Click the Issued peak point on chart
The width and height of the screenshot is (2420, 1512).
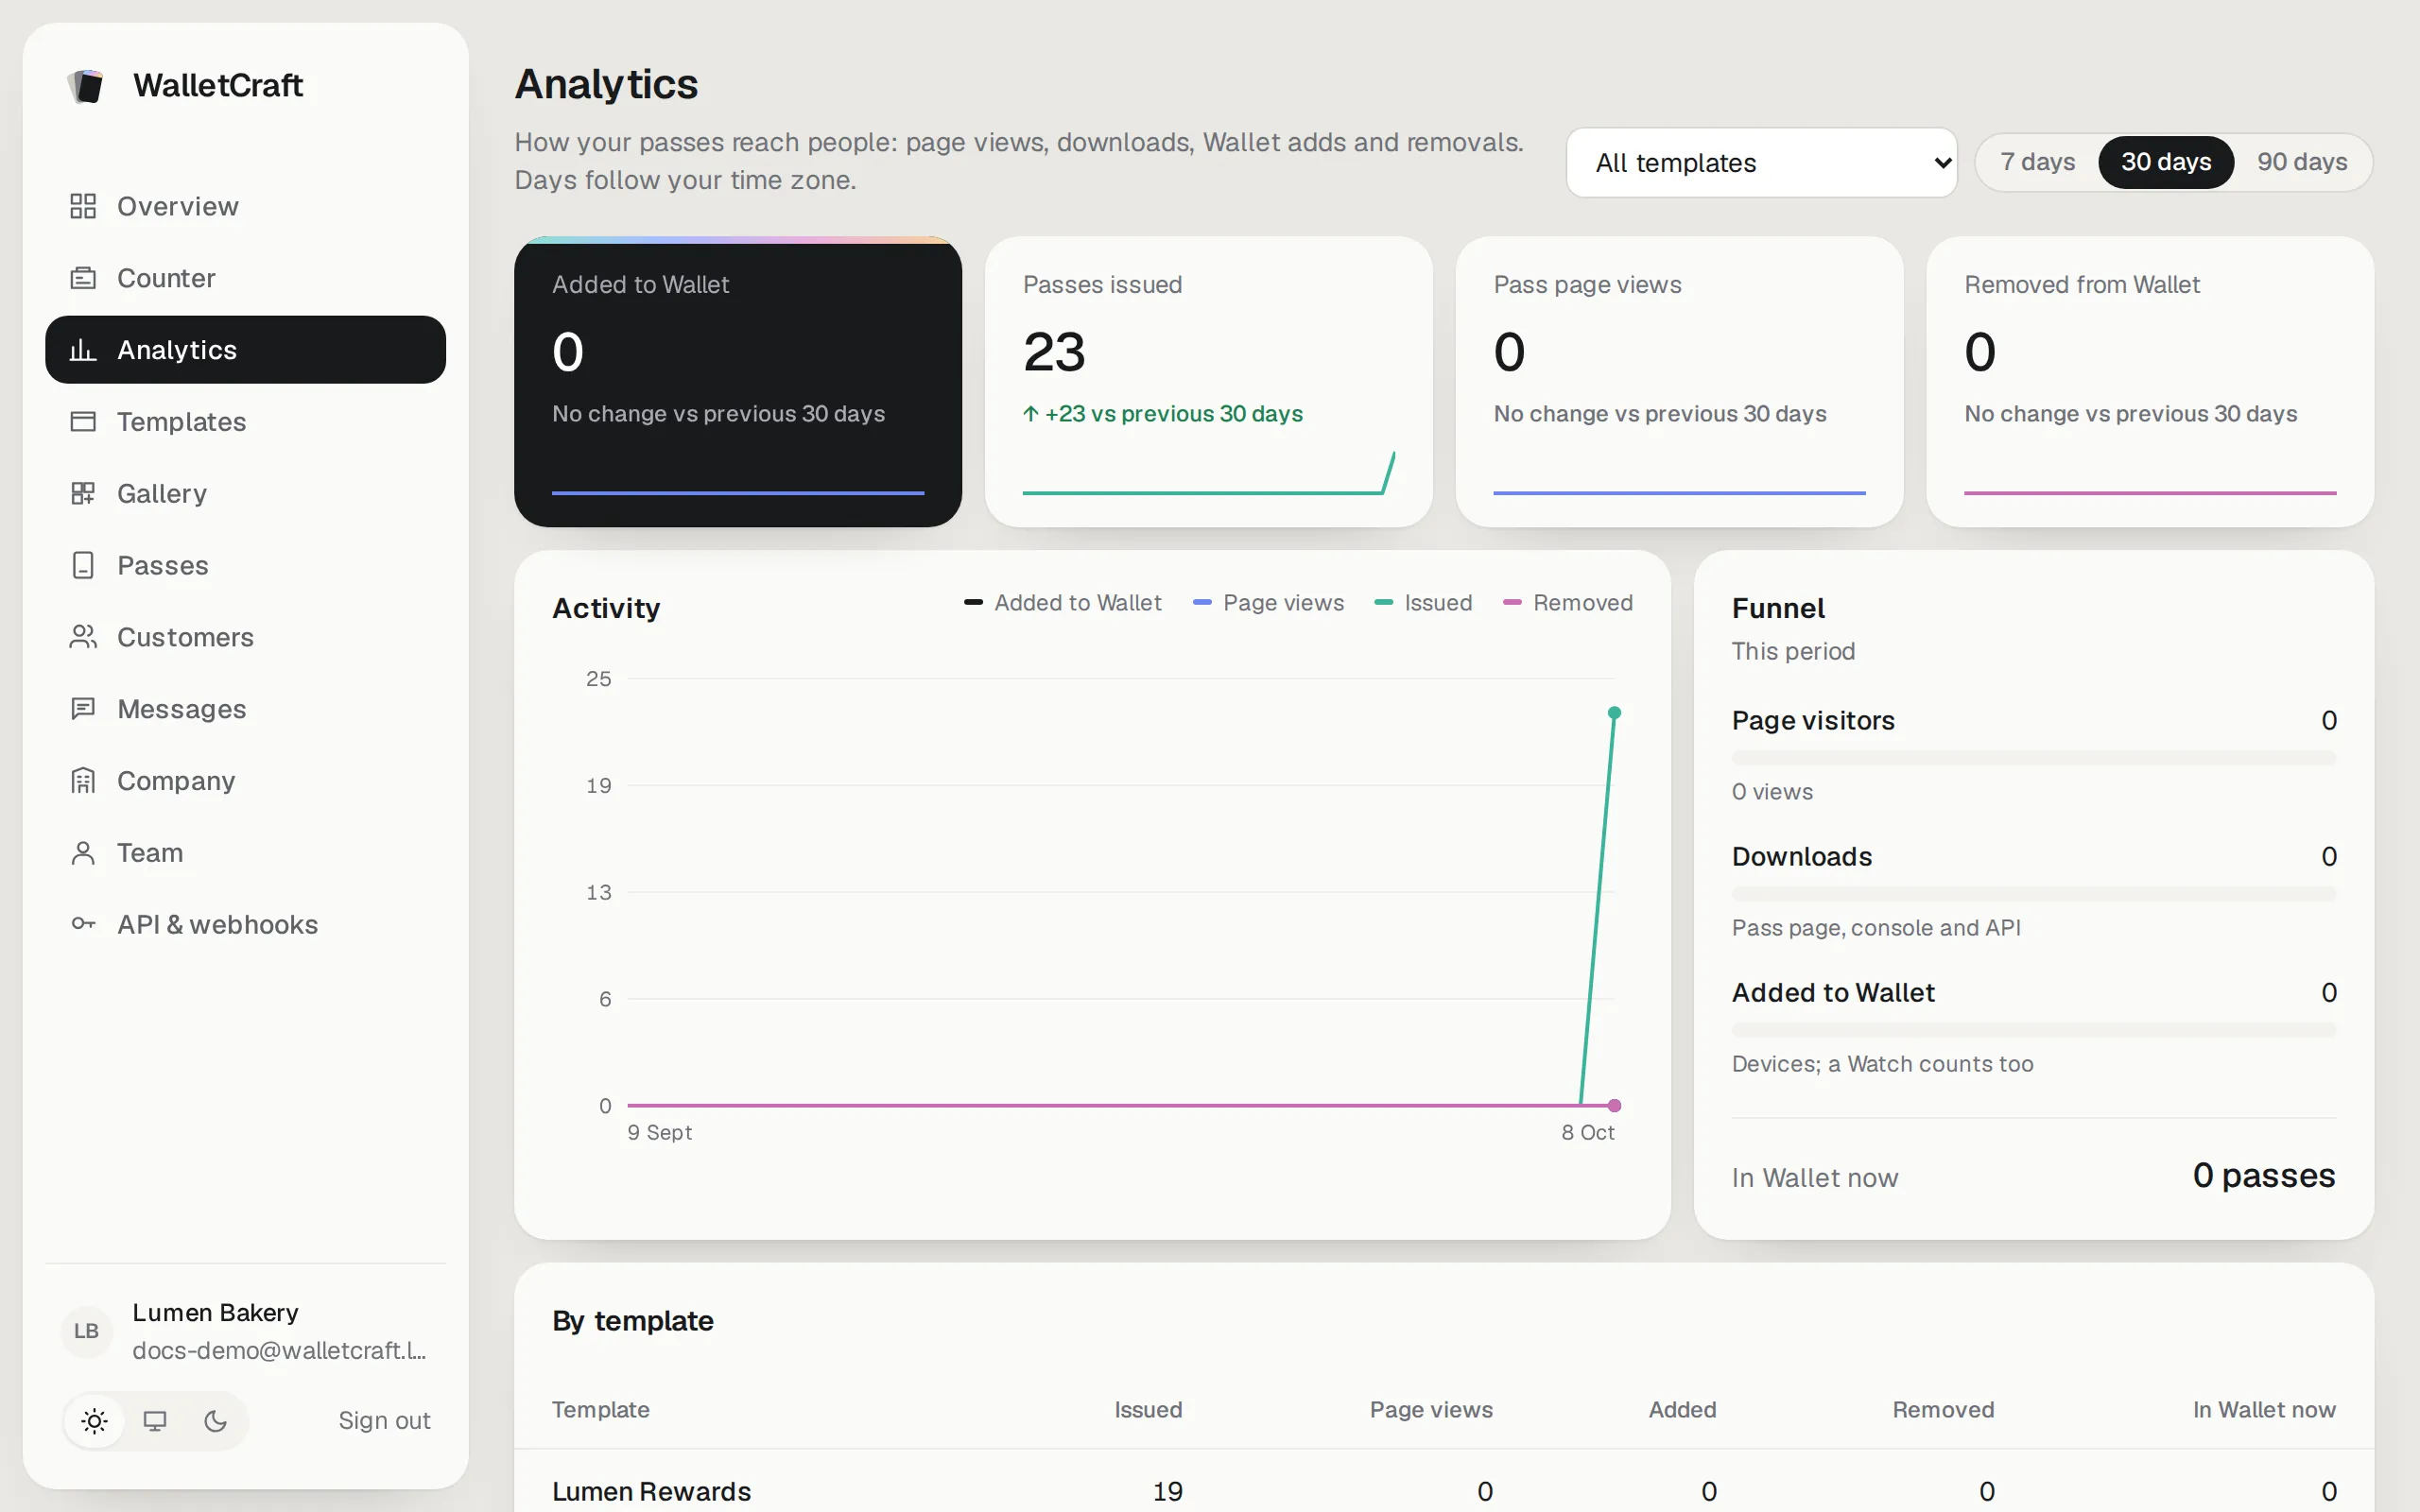(x=1614, y=713)
